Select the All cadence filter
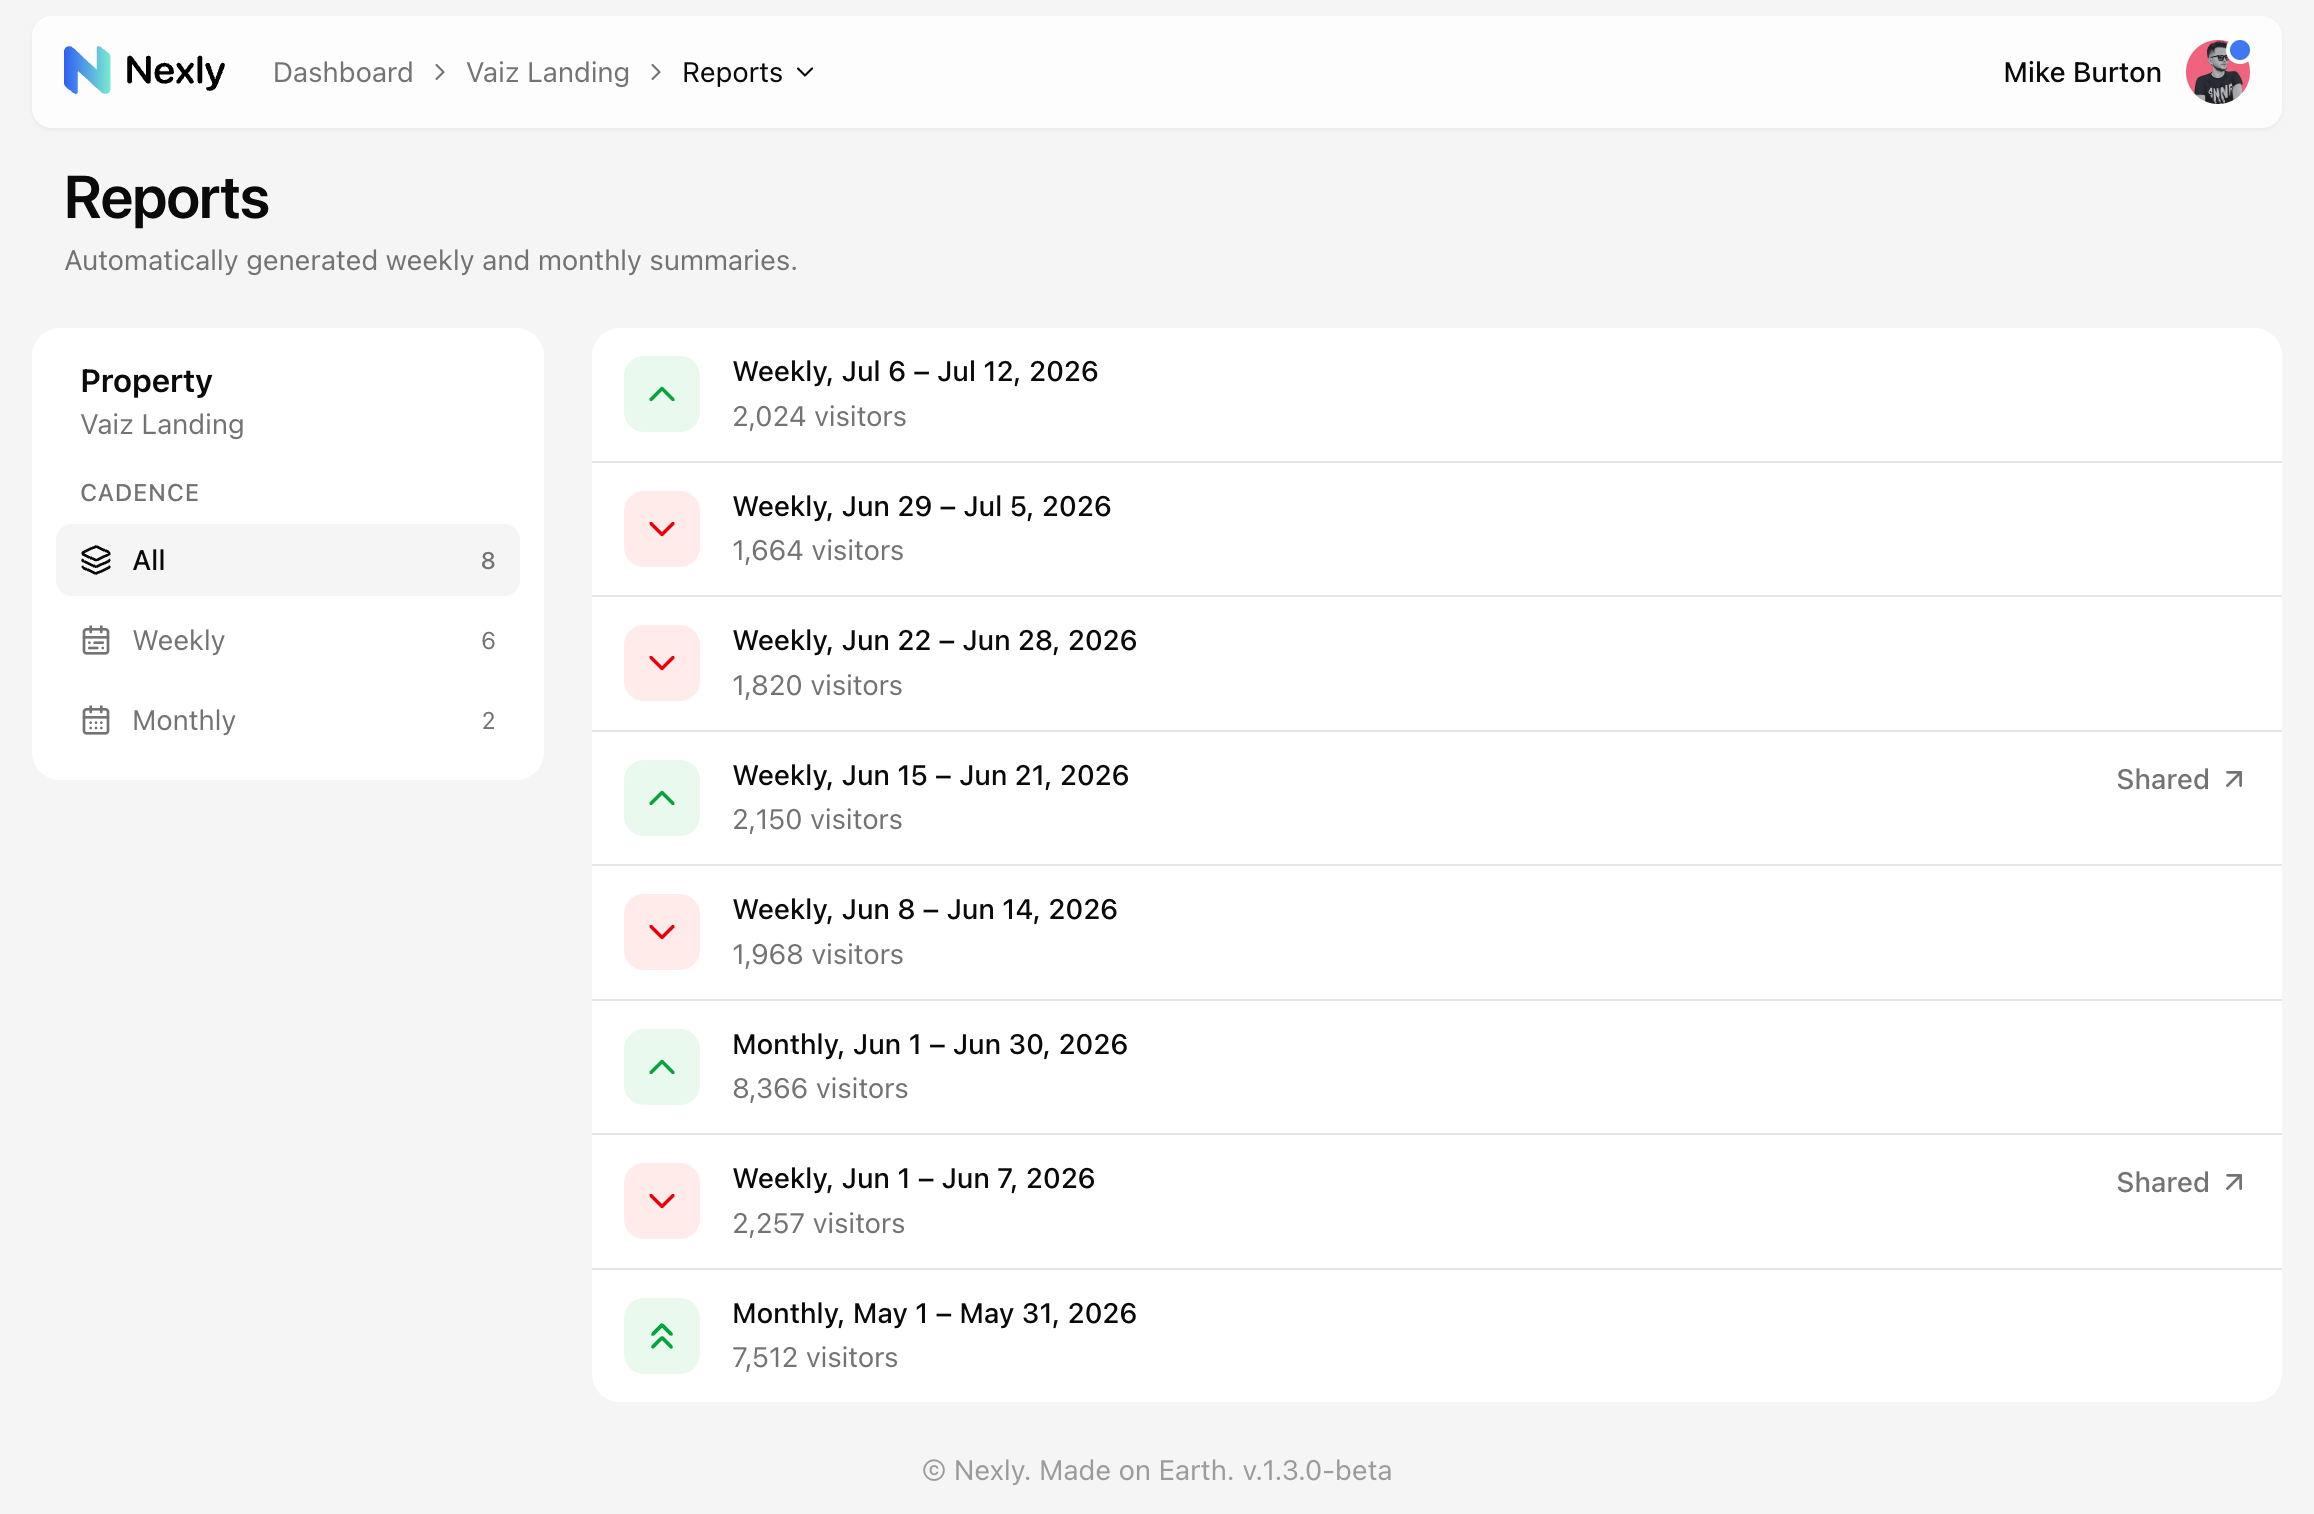This screenshot has height=1514, width=2314. point(288,560)
